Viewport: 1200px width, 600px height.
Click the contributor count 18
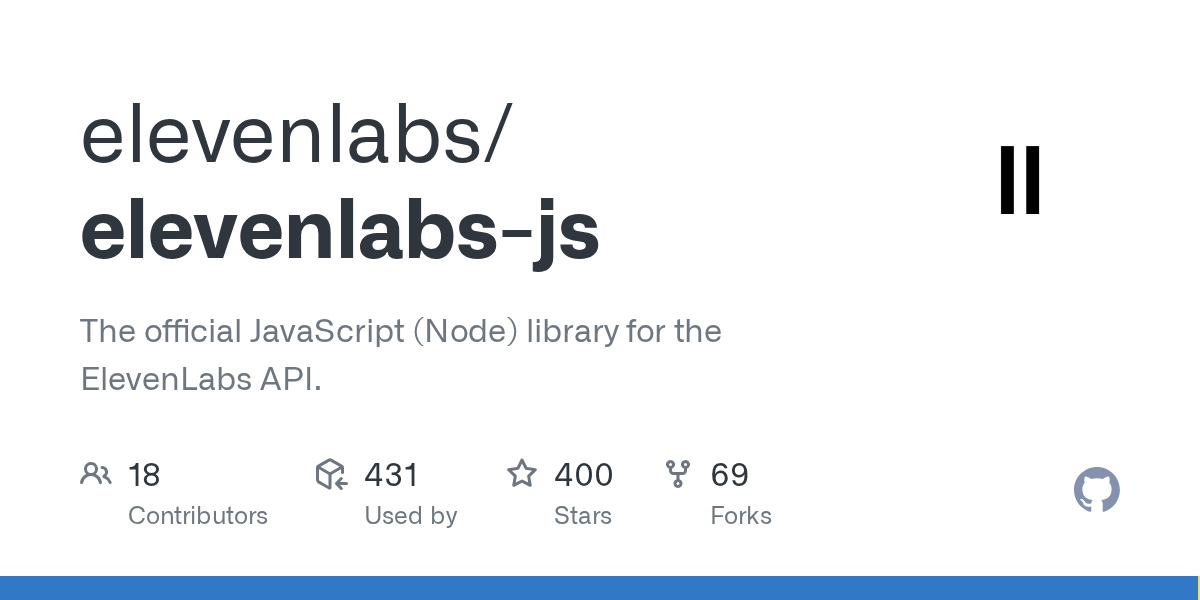pos(144,475)
